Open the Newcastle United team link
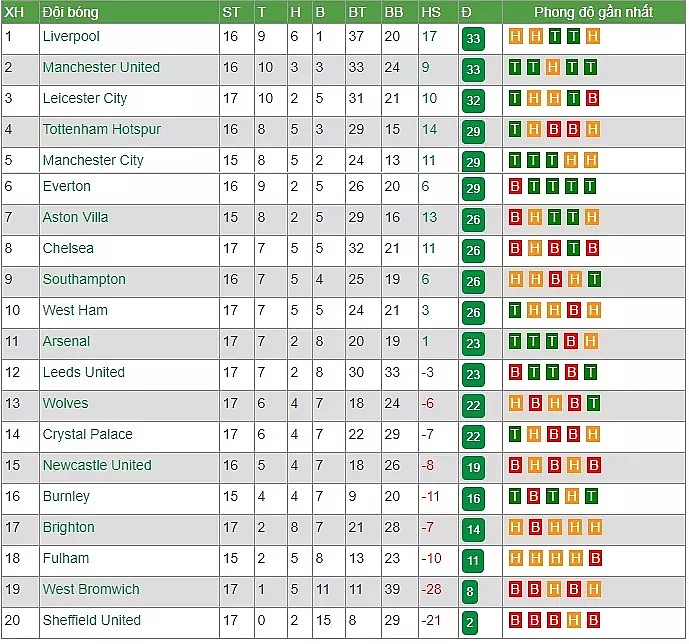The image size is (689, 644). 97,465
